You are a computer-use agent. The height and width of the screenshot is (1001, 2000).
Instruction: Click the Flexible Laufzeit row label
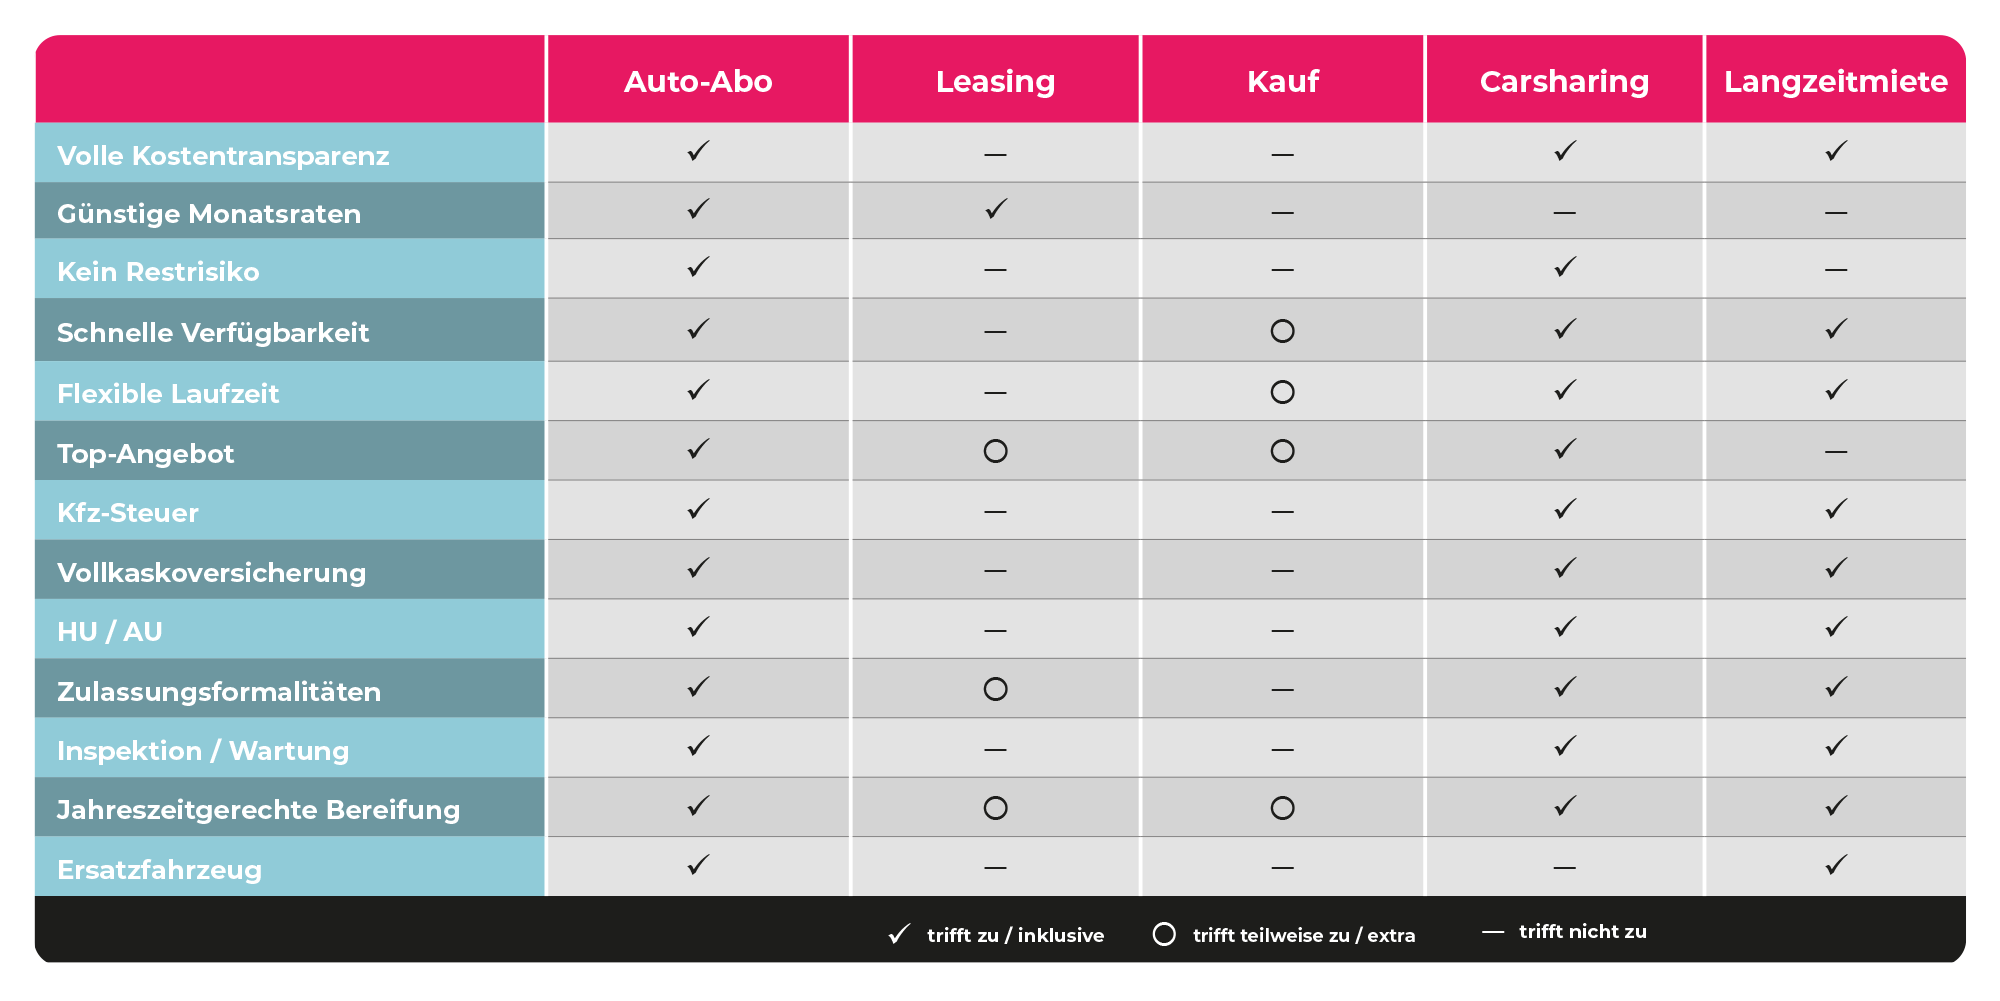(x=168, y=394)
